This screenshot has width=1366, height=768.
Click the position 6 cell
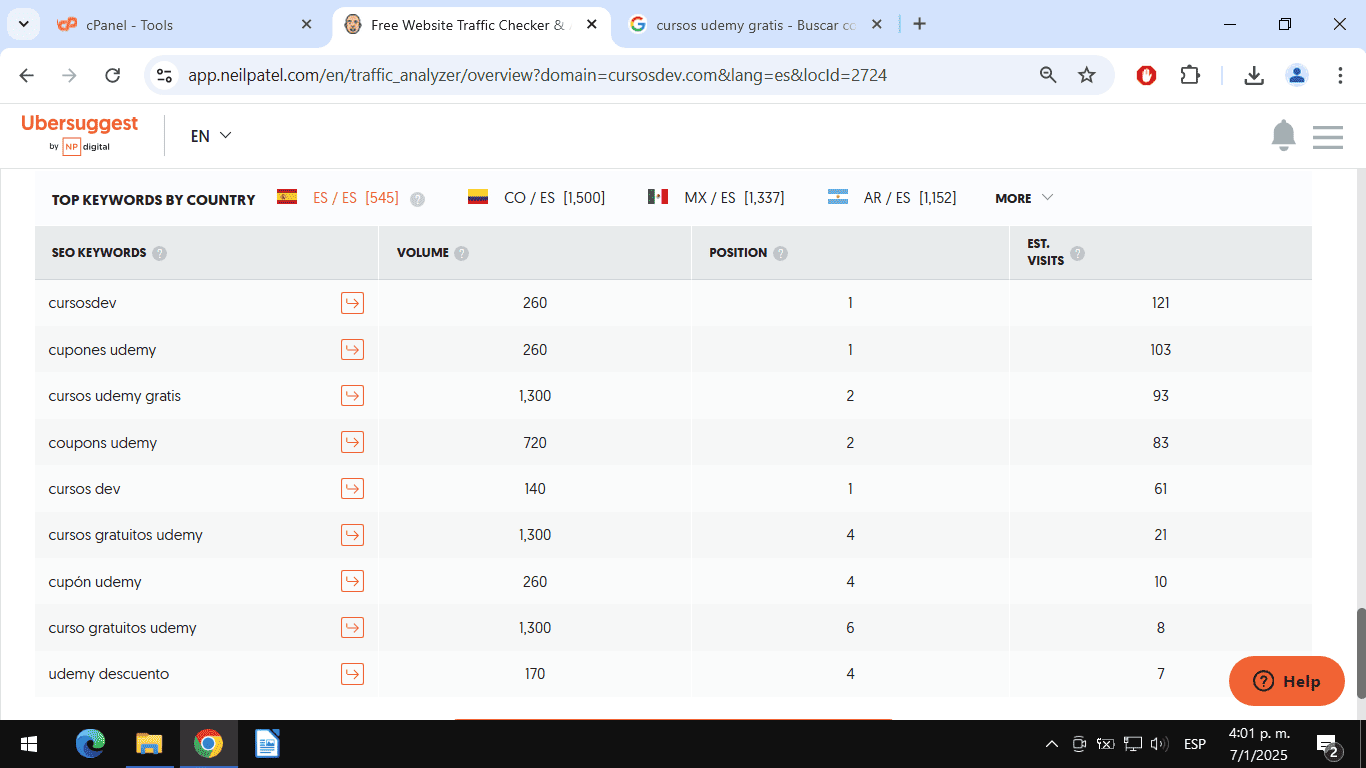[x=850, y=628]
